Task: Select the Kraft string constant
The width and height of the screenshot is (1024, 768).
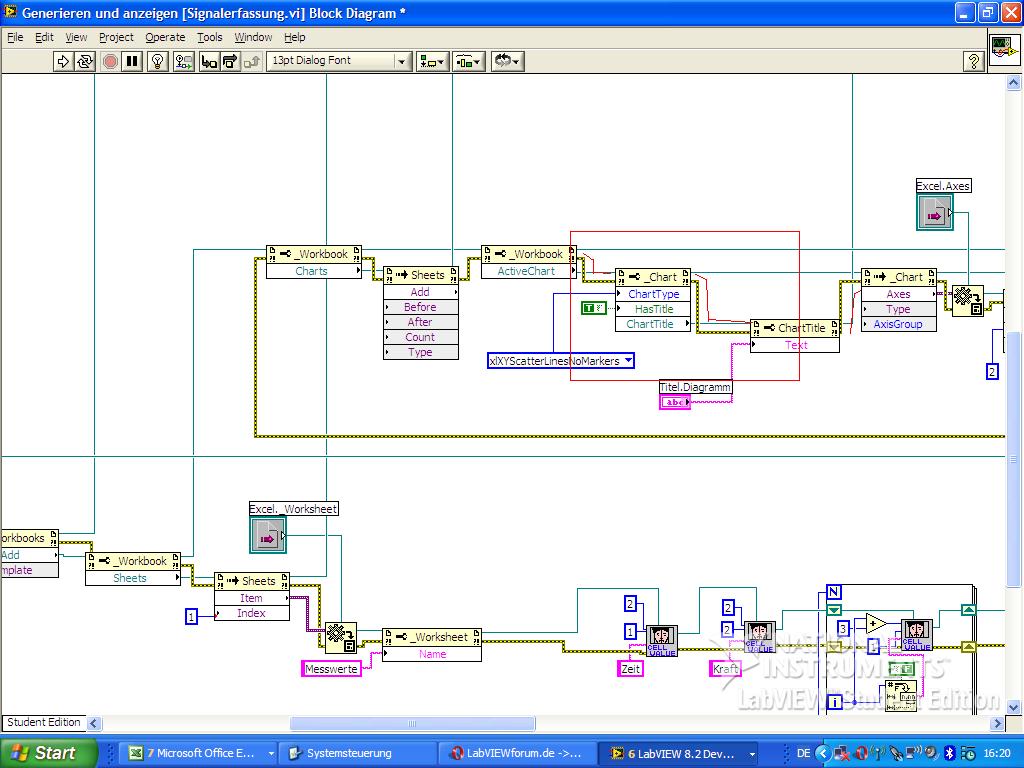Action: 726,669
